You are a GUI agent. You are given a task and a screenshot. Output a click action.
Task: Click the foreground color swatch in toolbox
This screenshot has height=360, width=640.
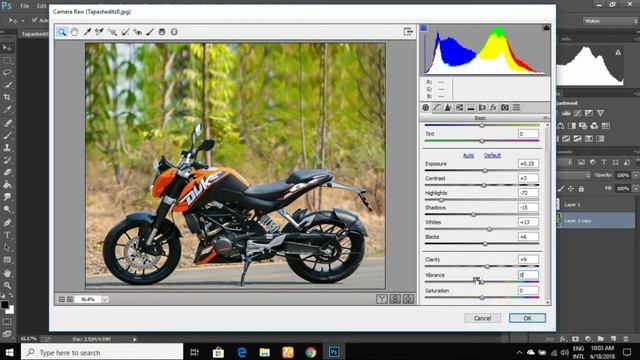pyautogui.click(x=4, y=305)
